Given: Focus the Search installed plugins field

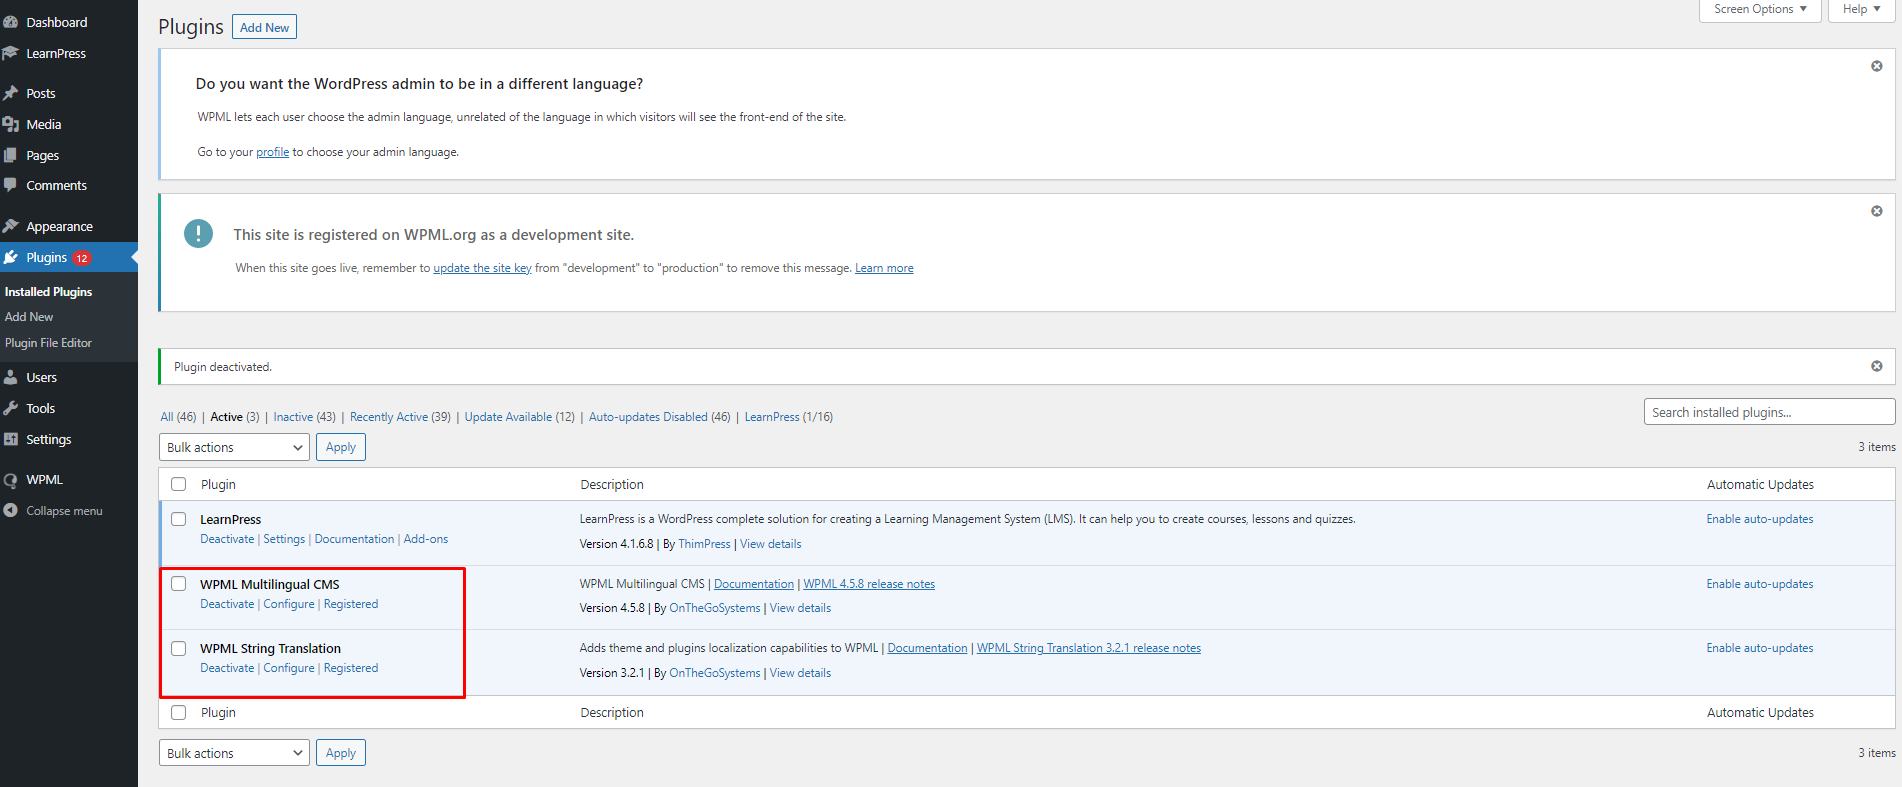Looking at the screenshot, I should [1769, 412].
